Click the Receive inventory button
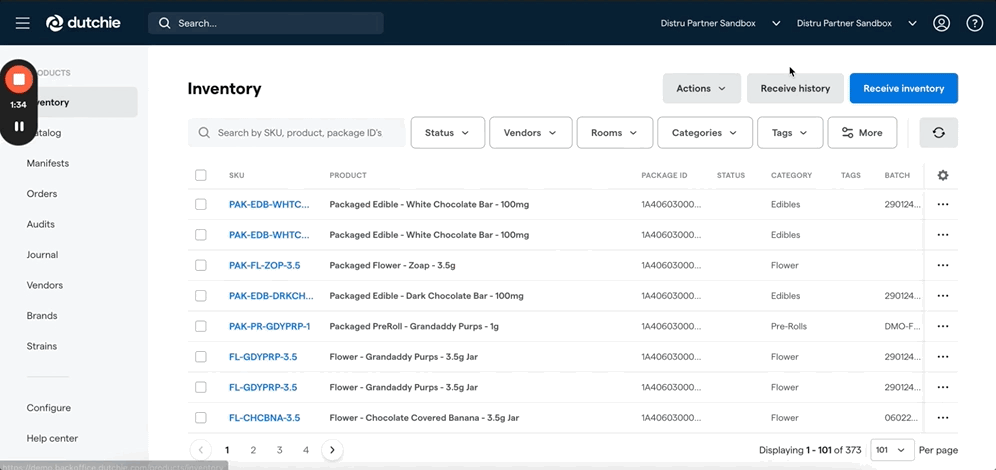Viewport: 996px width, 470px height. click(903, 88)
